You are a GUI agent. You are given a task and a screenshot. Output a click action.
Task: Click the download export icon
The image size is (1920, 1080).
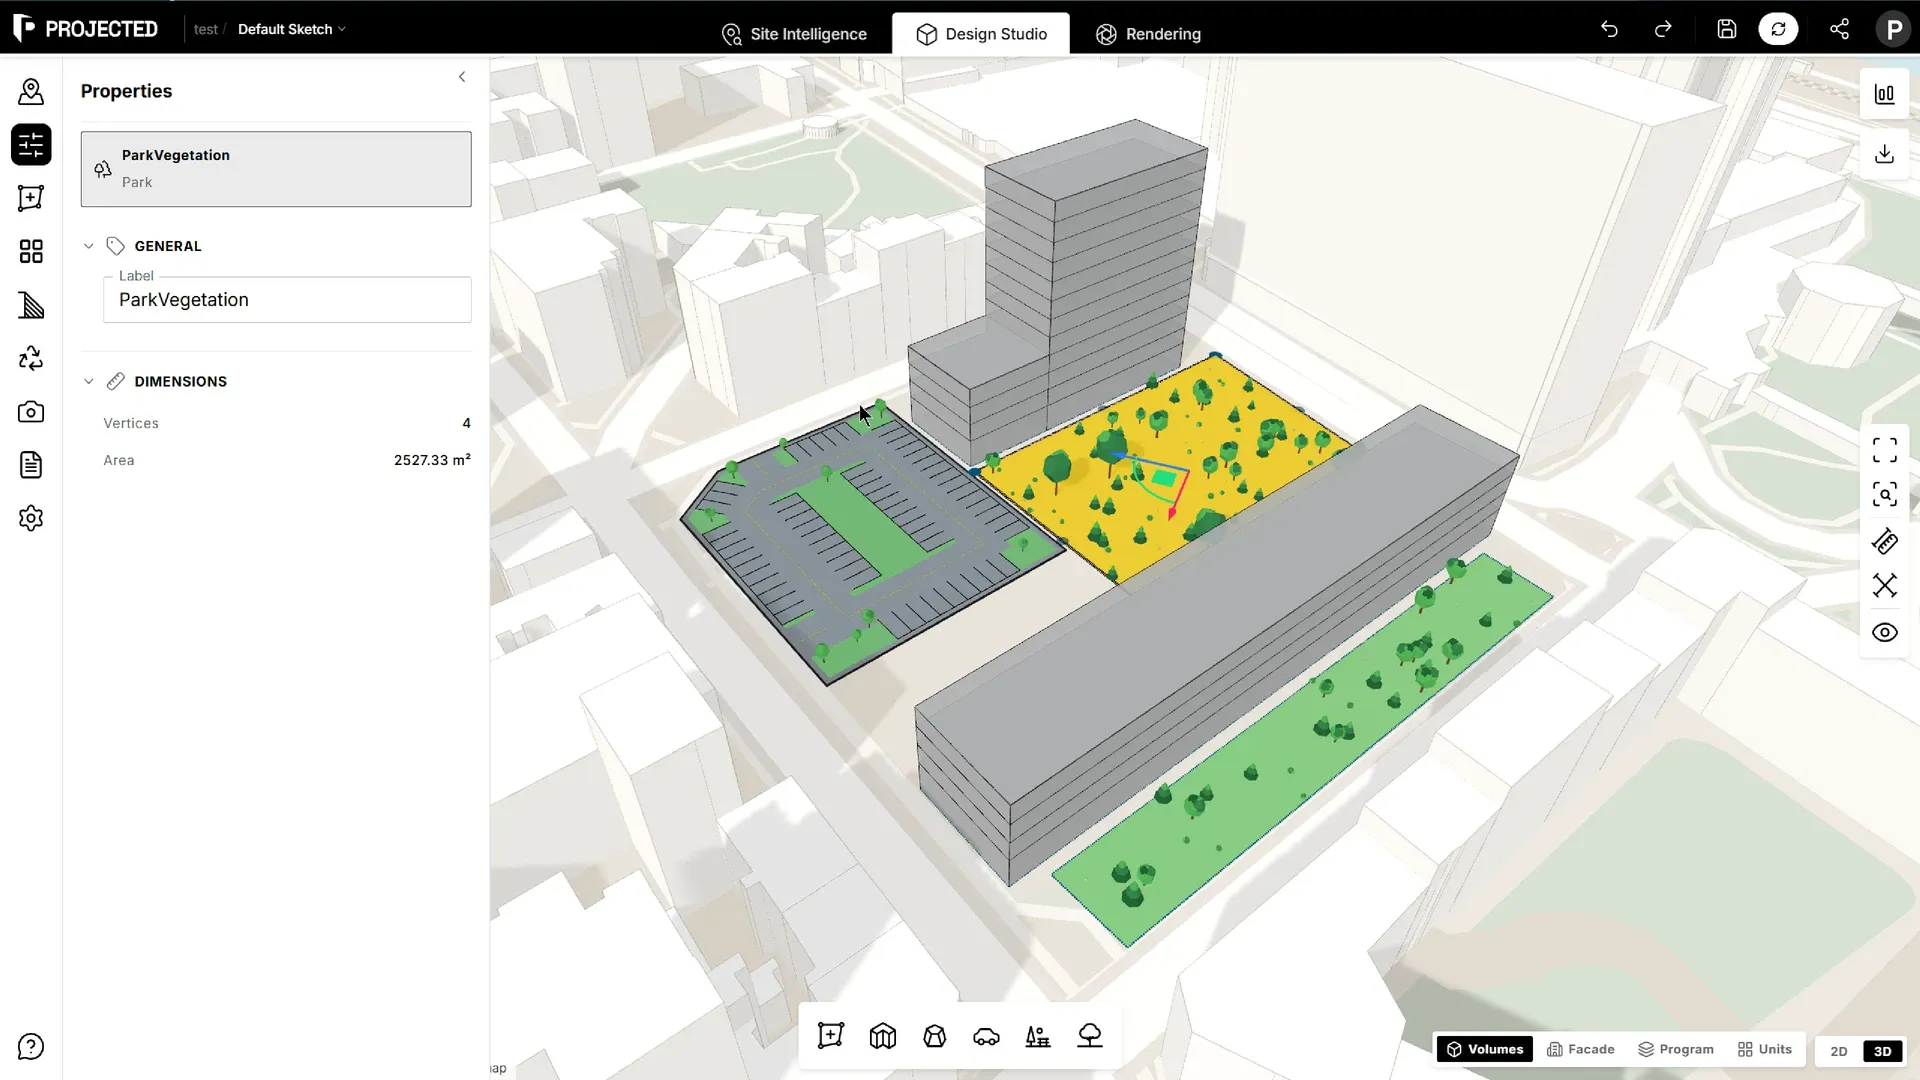(1885, 154)
